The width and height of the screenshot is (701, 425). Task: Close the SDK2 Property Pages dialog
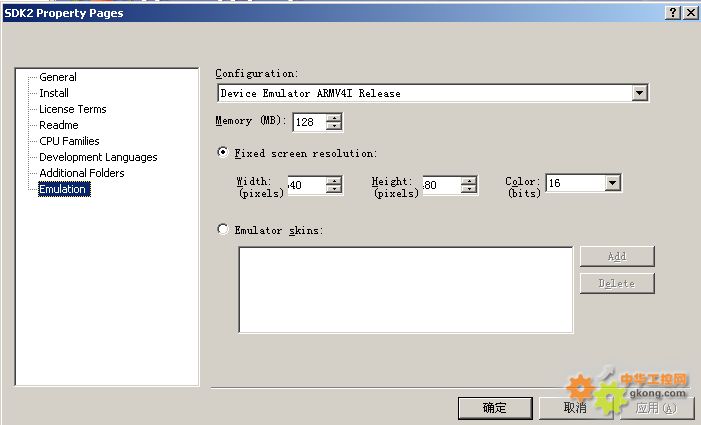point(691,13)
